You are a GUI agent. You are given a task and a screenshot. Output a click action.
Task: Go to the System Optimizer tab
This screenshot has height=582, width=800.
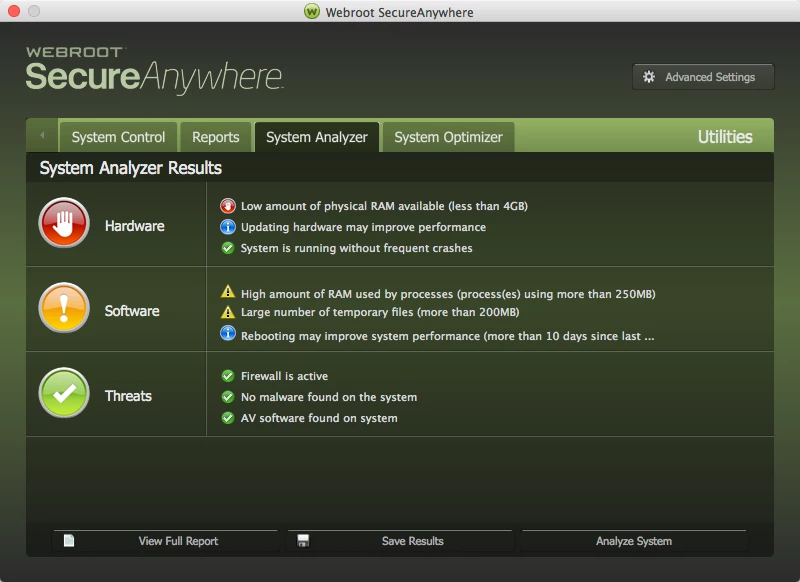448,137
